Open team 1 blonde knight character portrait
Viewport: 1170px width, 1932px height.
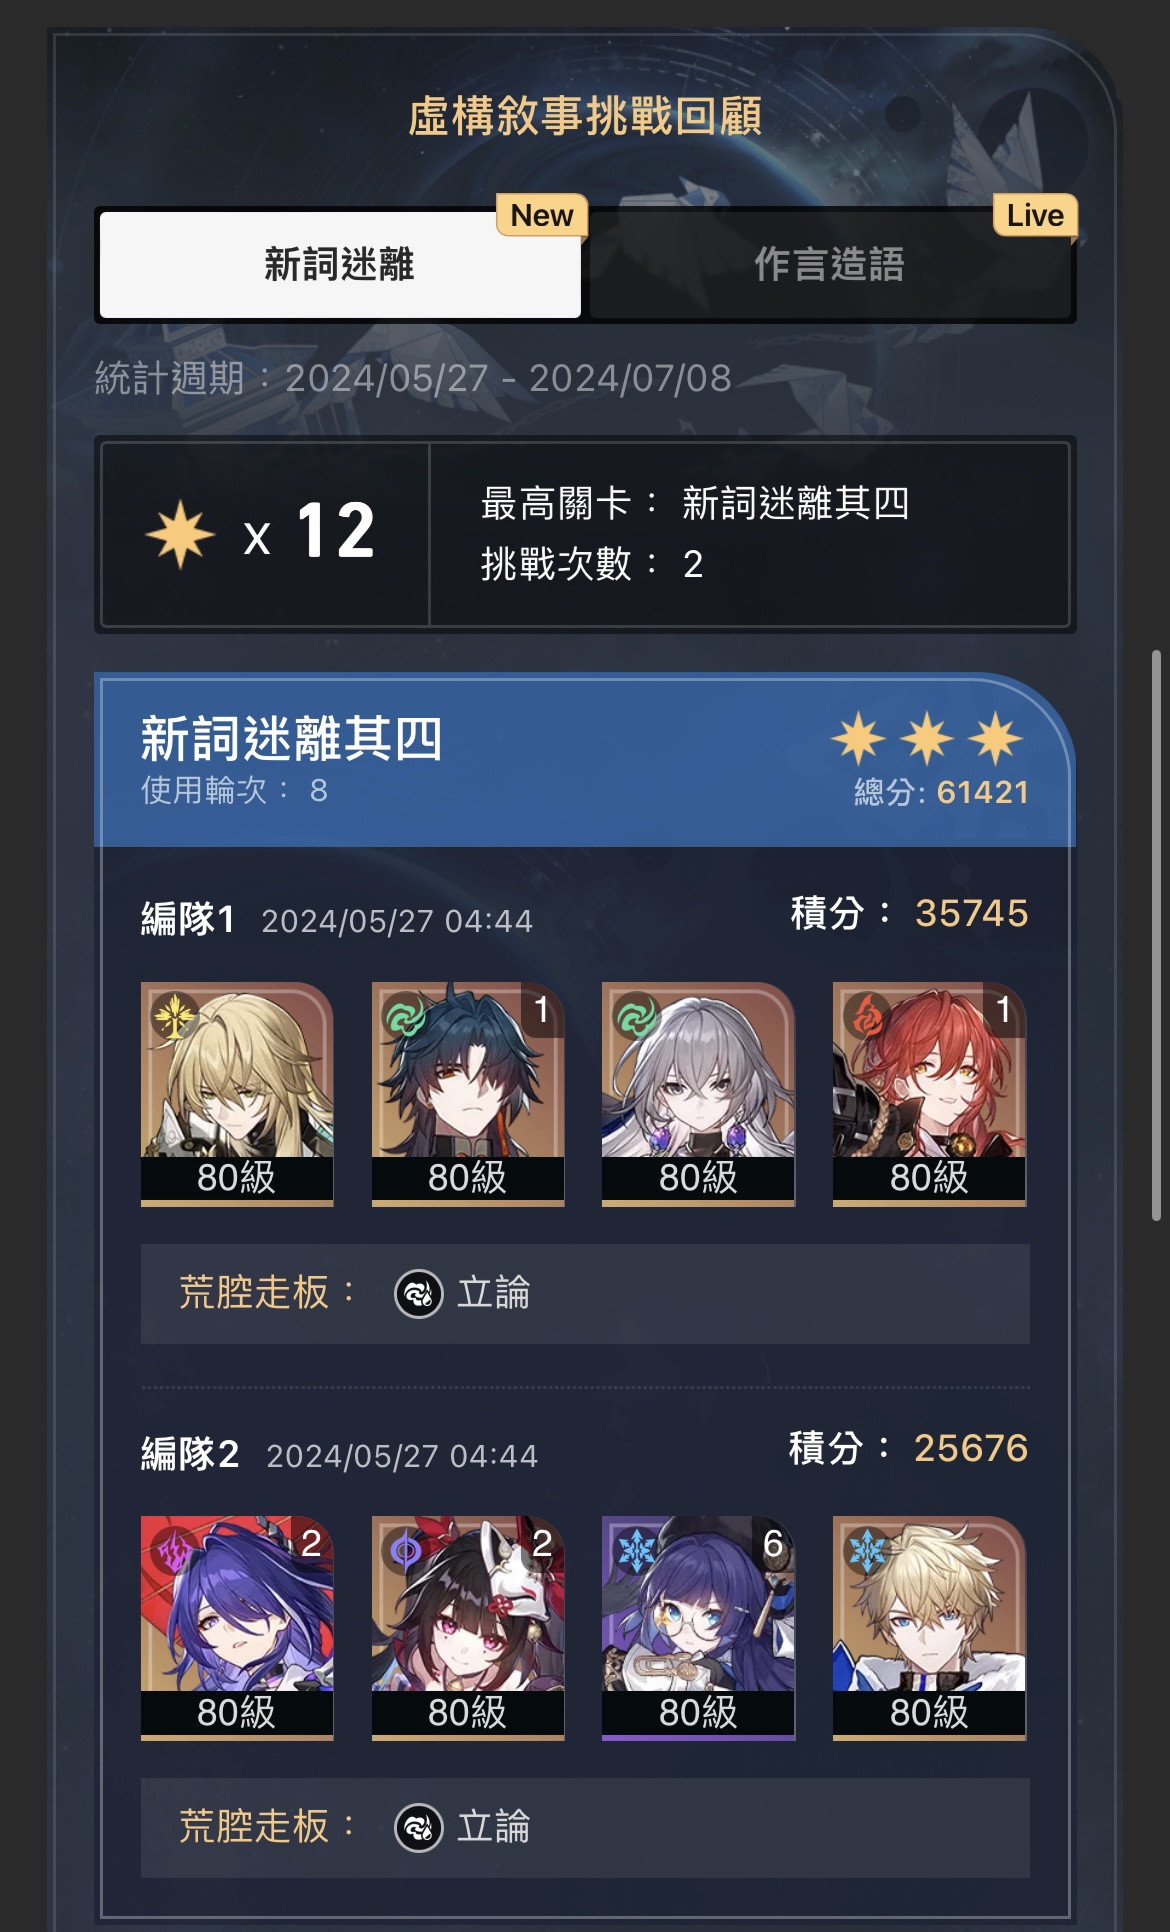(237, 1094)
